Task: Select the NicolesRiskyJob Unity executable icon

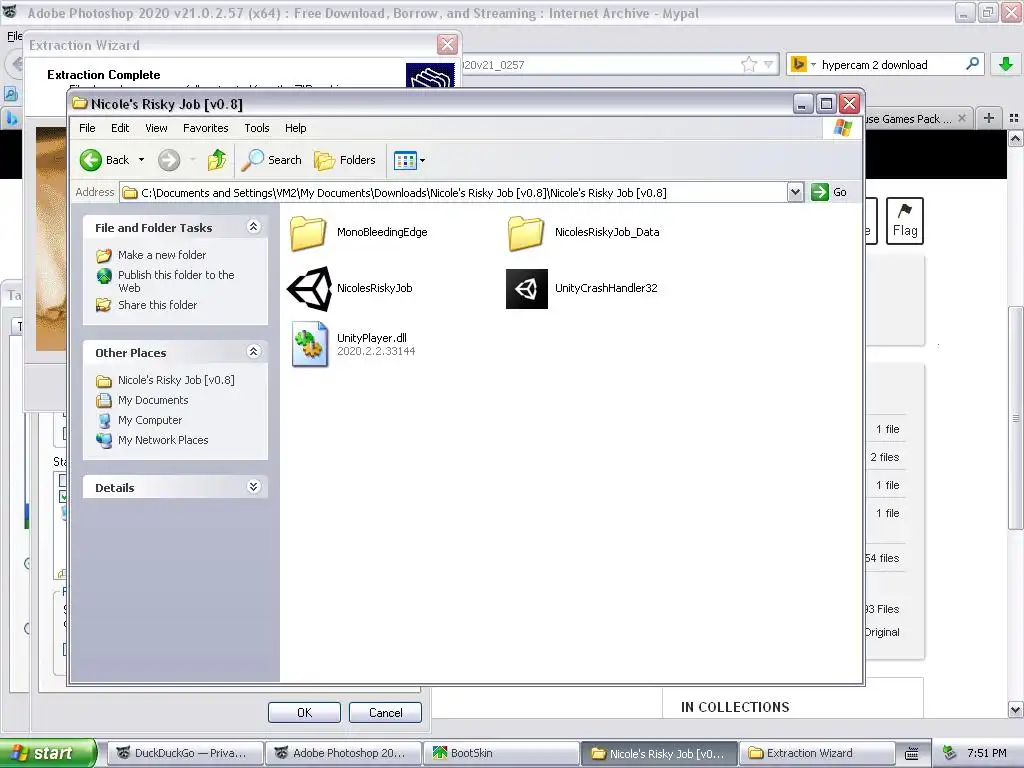Action: point(309,289)
